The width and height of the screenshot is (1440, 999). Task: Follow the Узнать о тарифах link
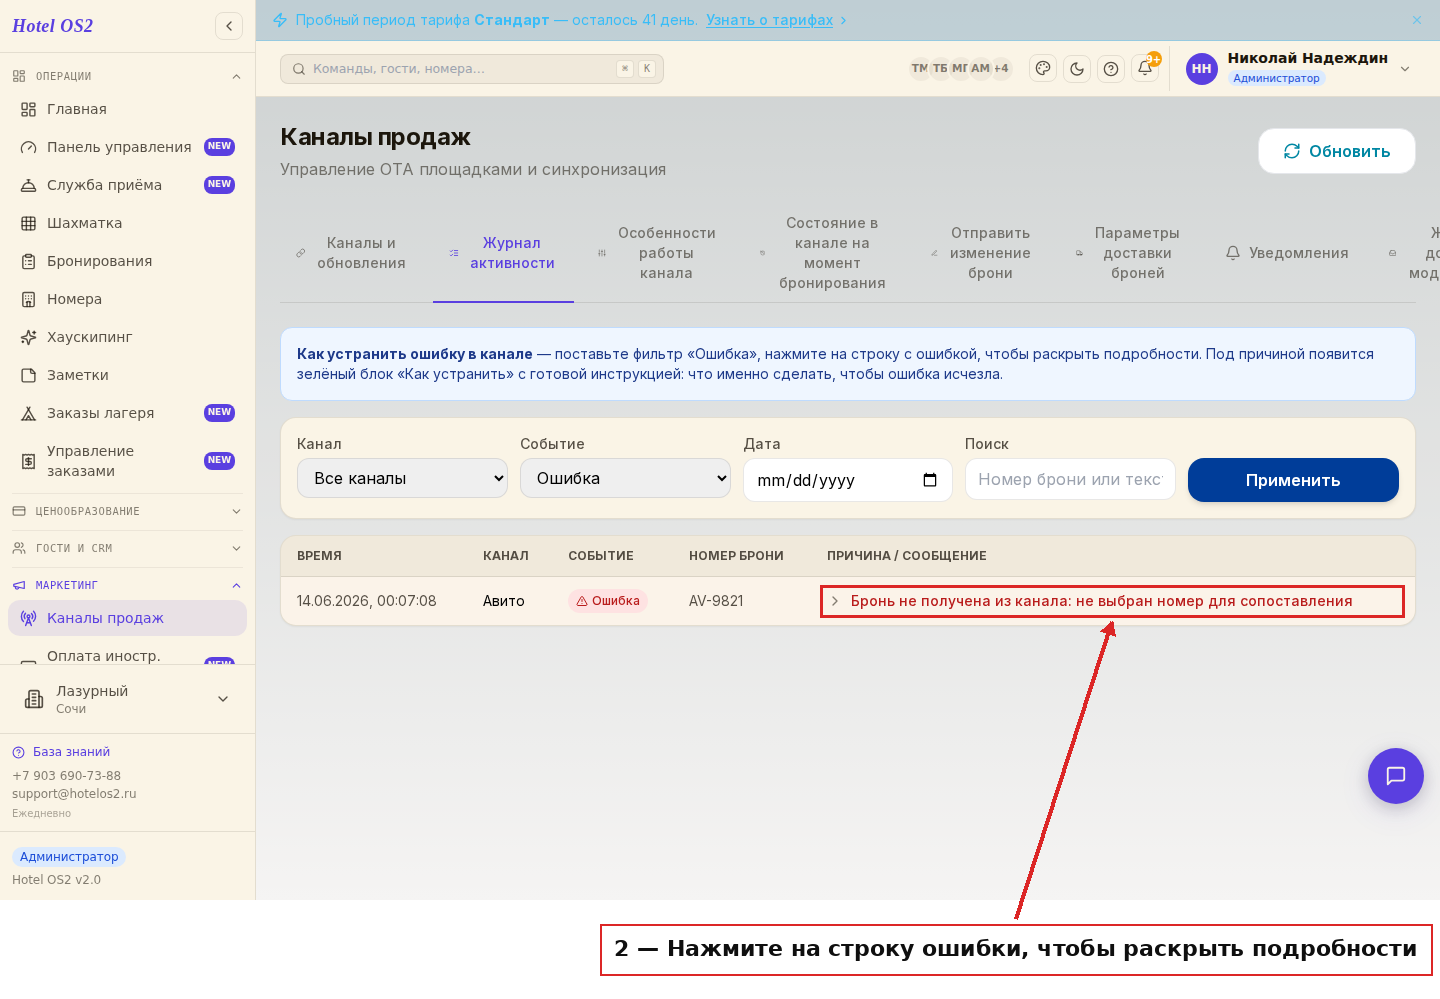769,20
